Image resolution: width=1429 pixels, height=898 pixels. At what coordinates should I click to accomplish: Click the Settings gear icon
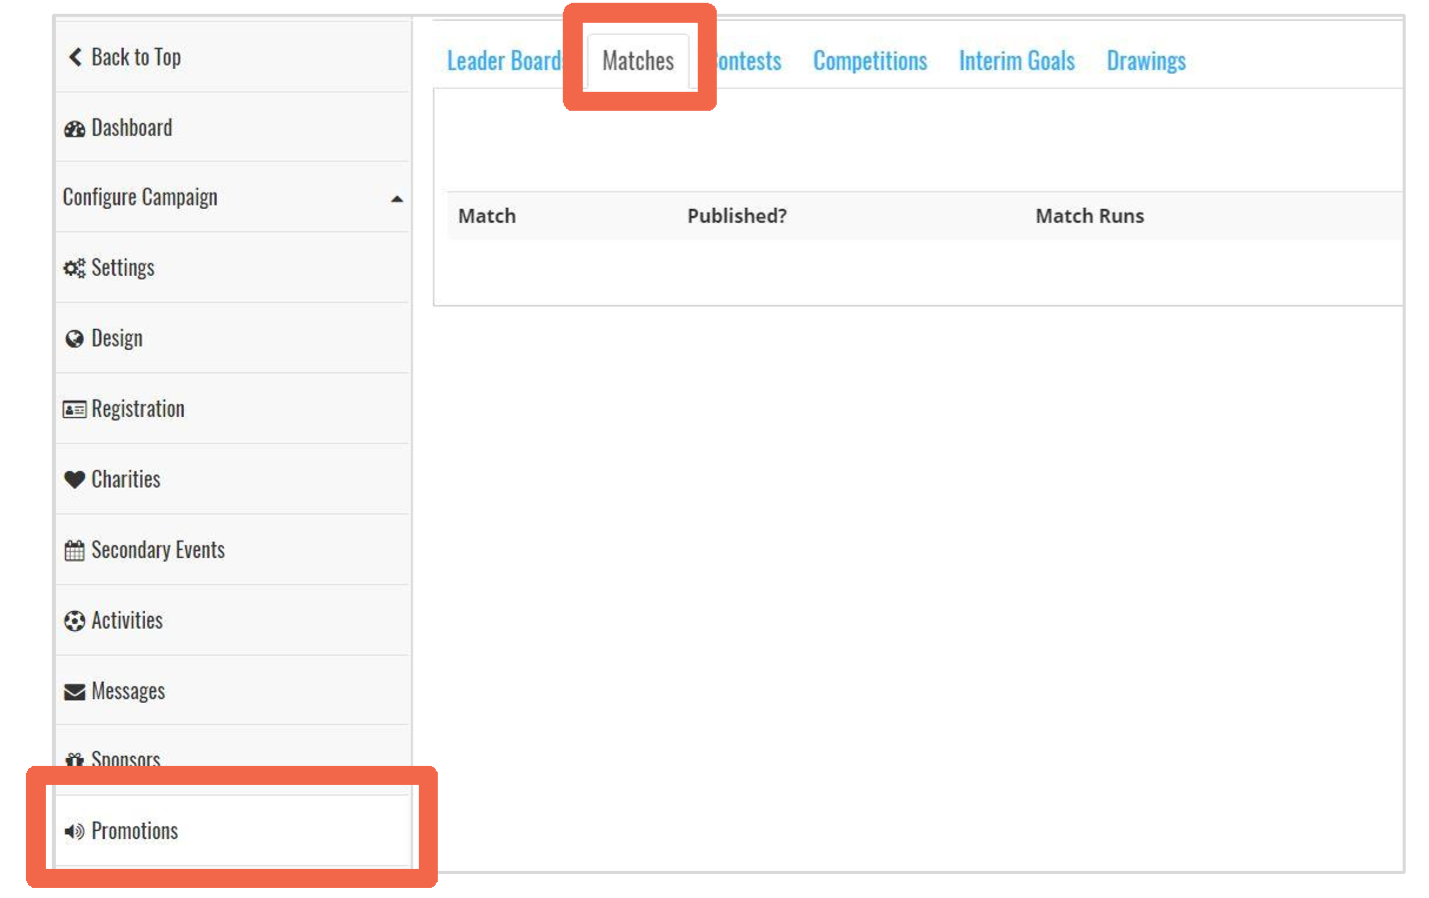click(x=74, y=267)
